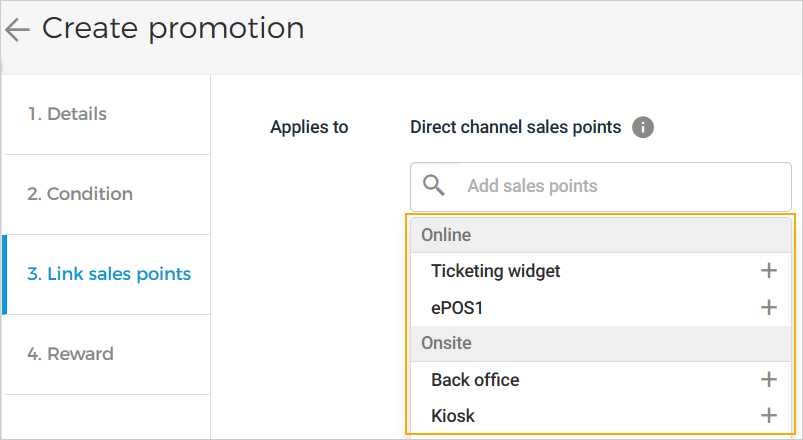Click the Onsite group header
The width and height of the screenshot is (803, 440).
(x=446, y=343)
